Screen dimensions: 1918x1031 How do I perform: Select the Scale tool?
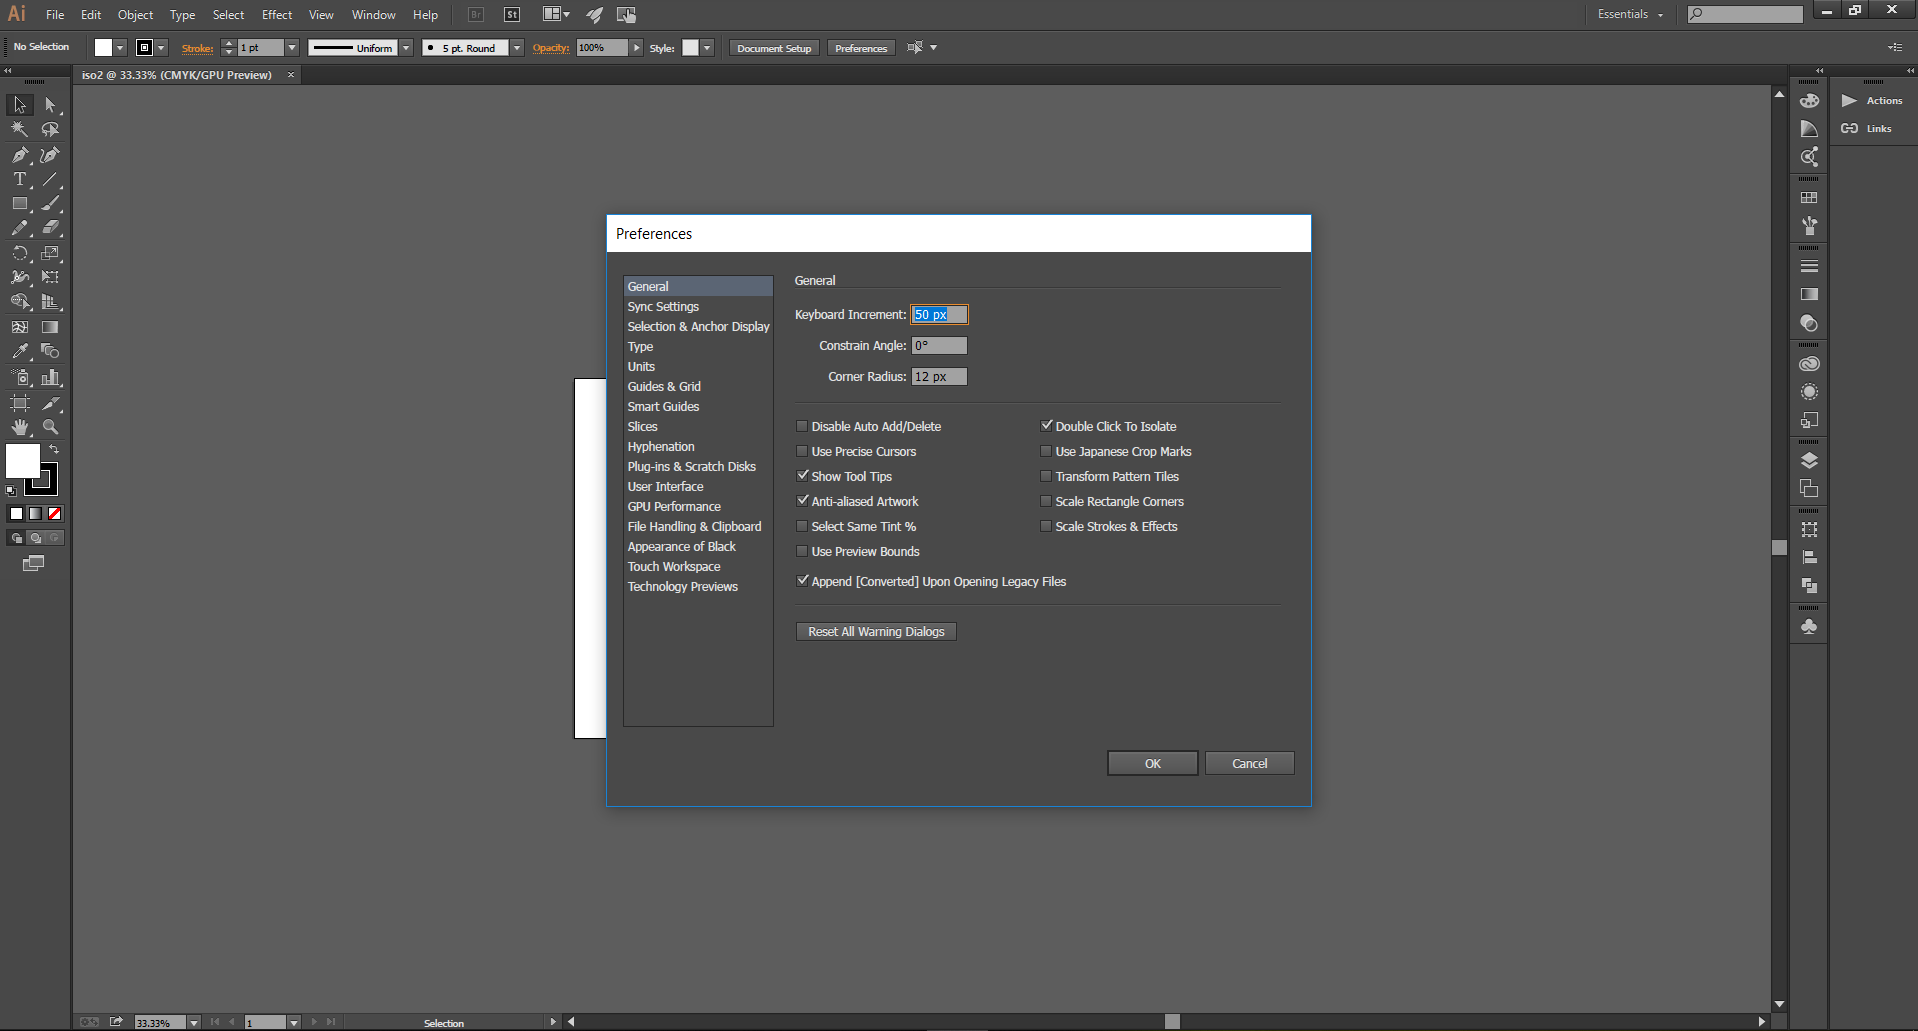[x=50, y=253]
